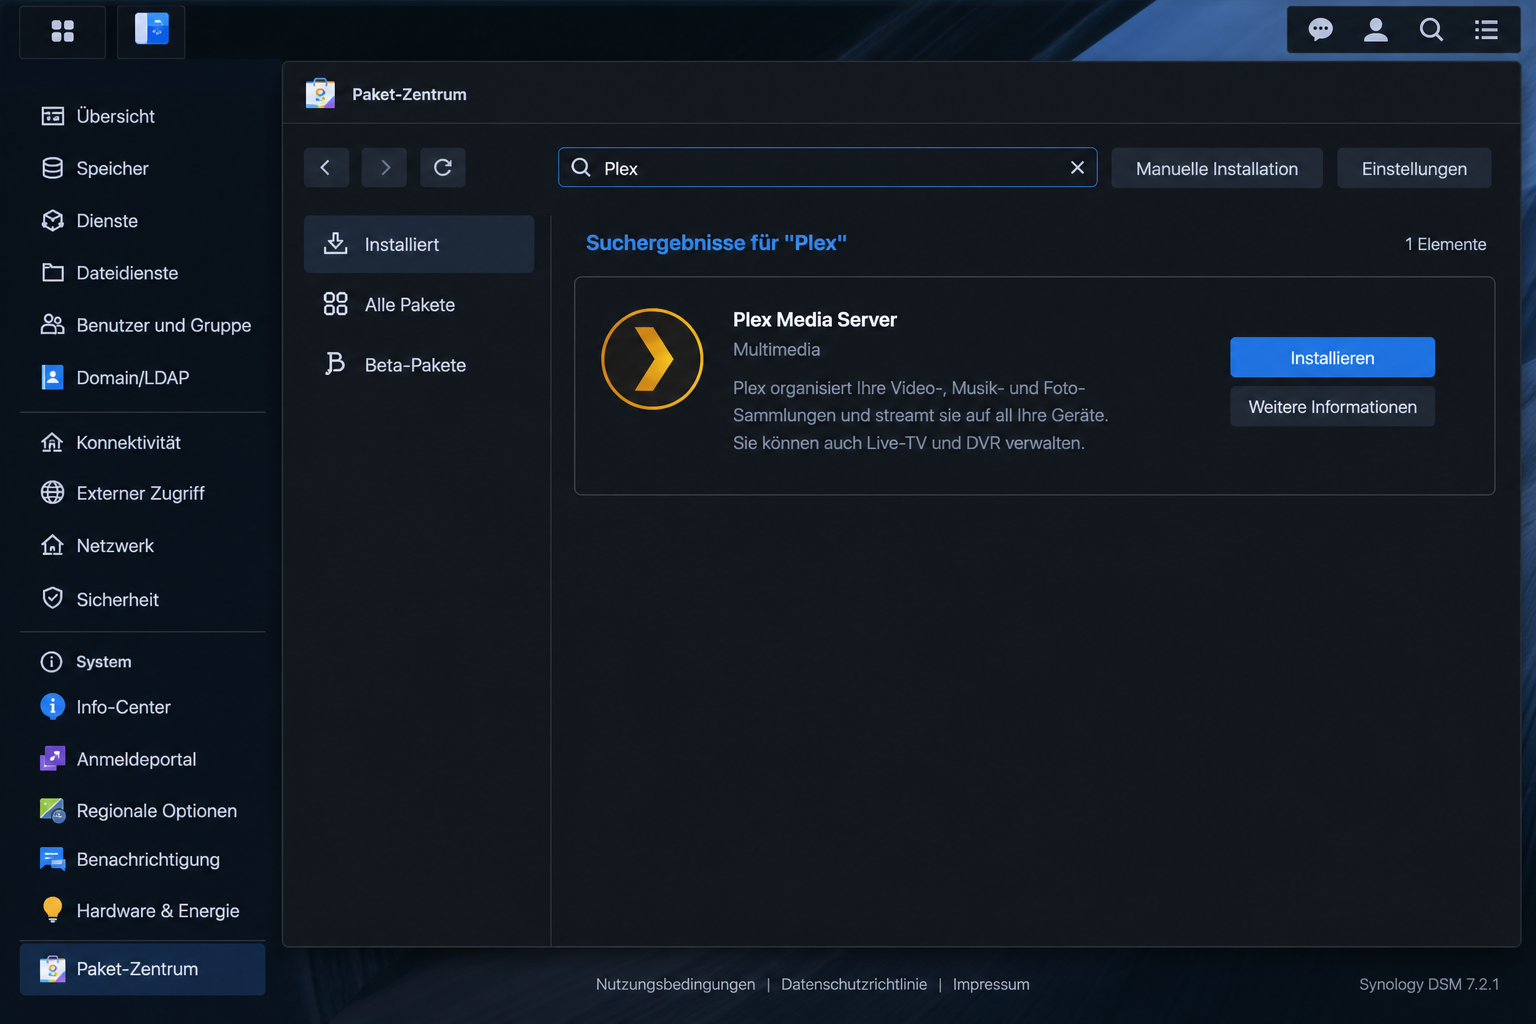Open the notifications chat bubble icon
The width and height of the screenshot is (1536, 1024).
(x=1320, y=30)
